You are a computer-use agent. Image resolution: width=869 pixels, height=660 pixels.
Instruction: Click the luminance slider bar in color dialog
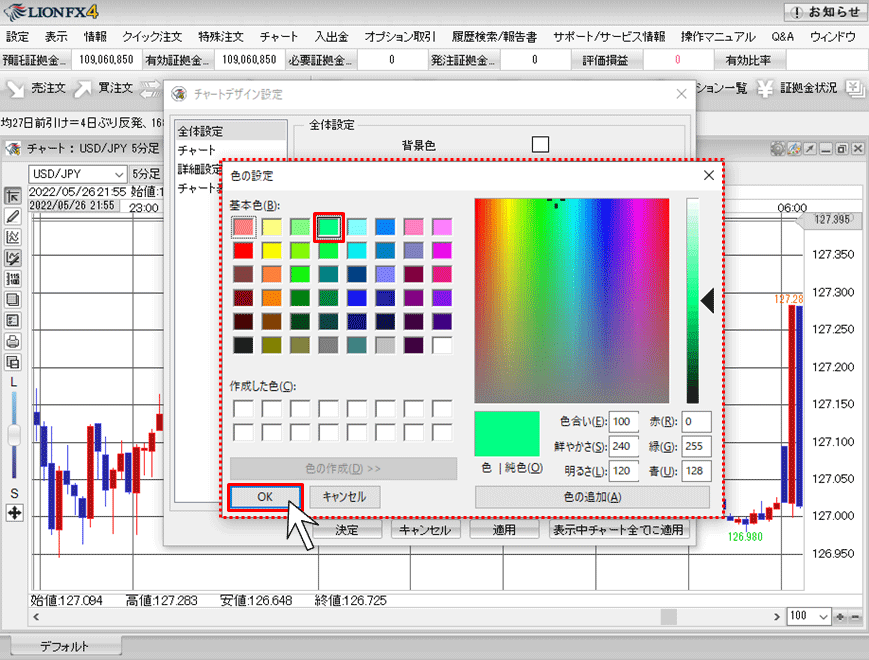pos(692,300)
